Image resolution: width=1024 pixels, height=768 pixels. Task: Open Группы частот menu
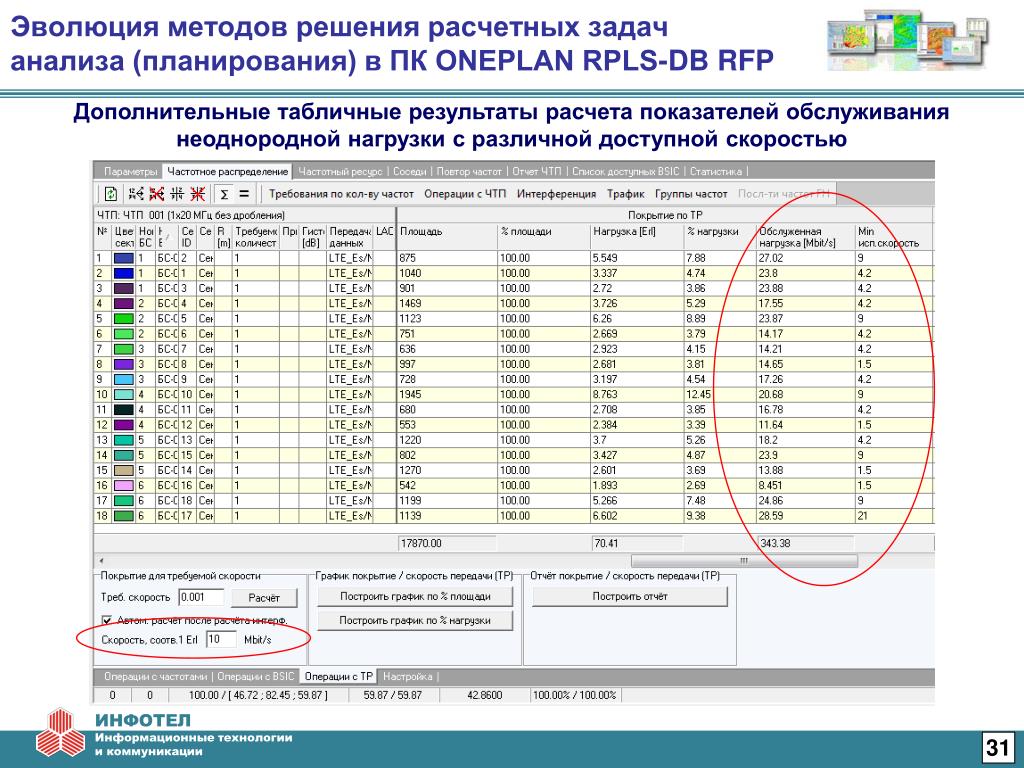click(x=691, y=194)
